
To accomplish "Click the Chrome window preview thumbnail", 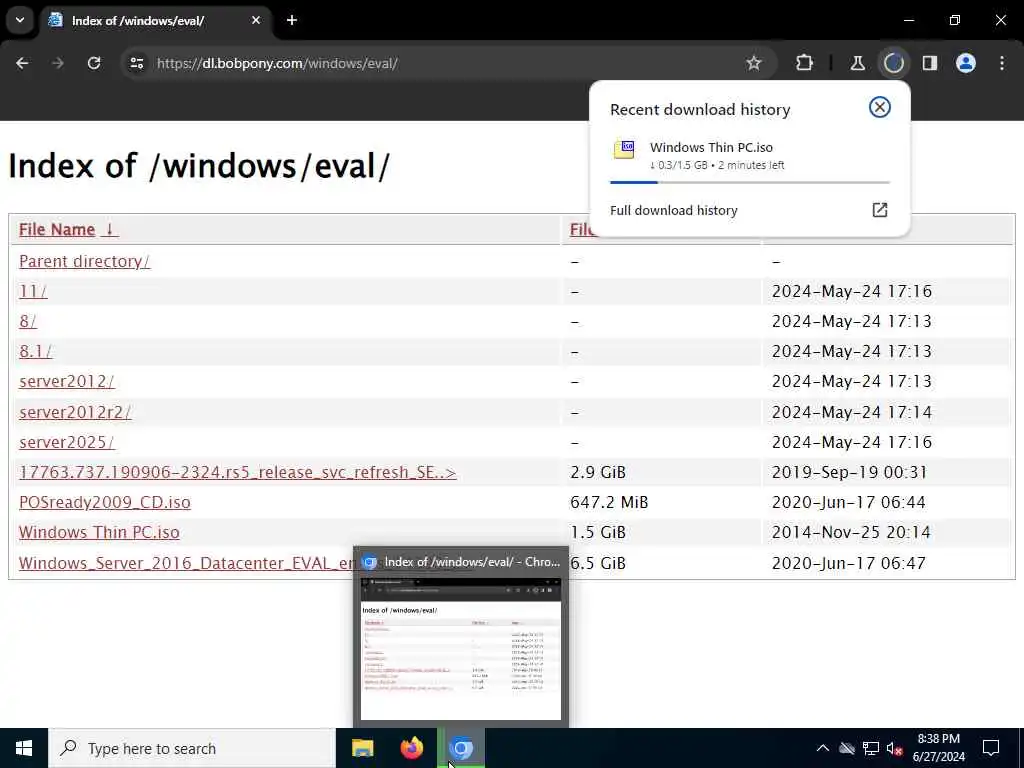I will (460, 649).
